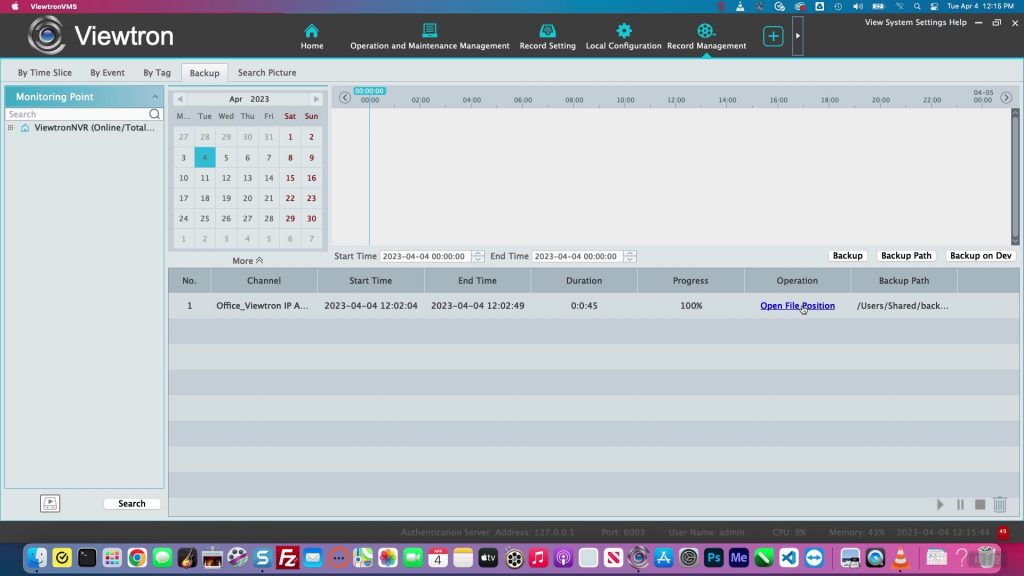Click the 100% progress cell
1024x576 pixels.
[x=691, y=306]
